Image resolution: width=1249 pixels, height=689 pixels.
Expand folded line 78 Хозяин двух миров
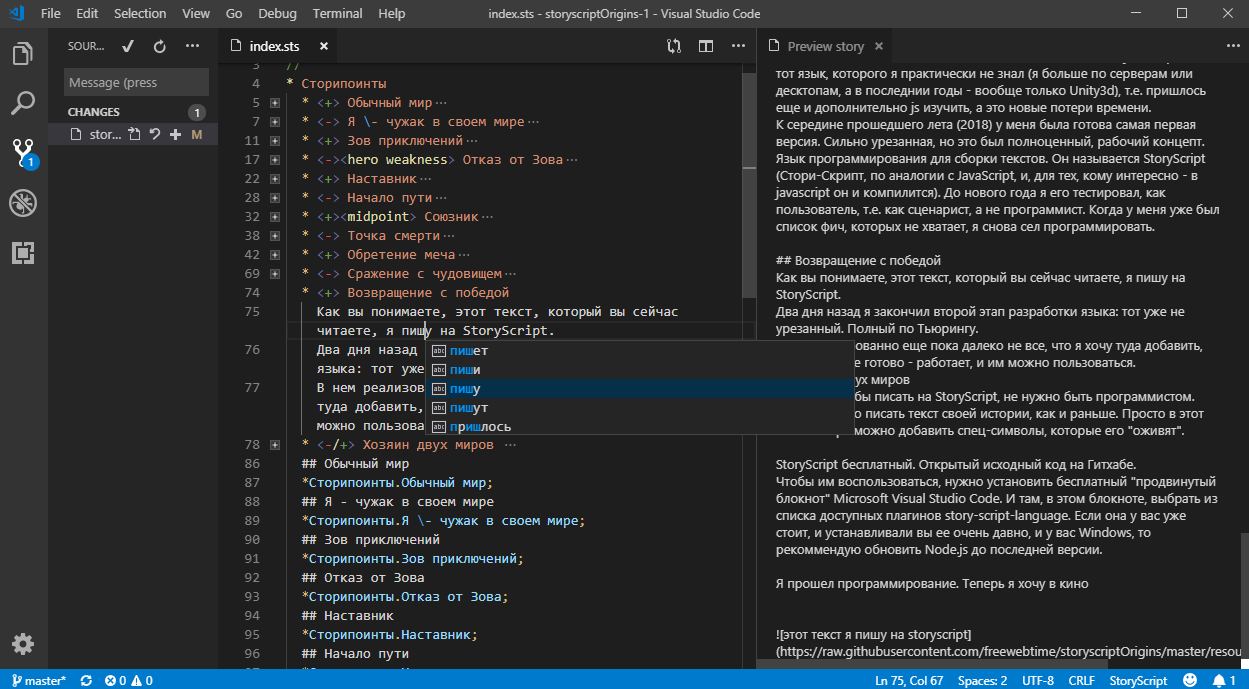[x=274, y=445]
